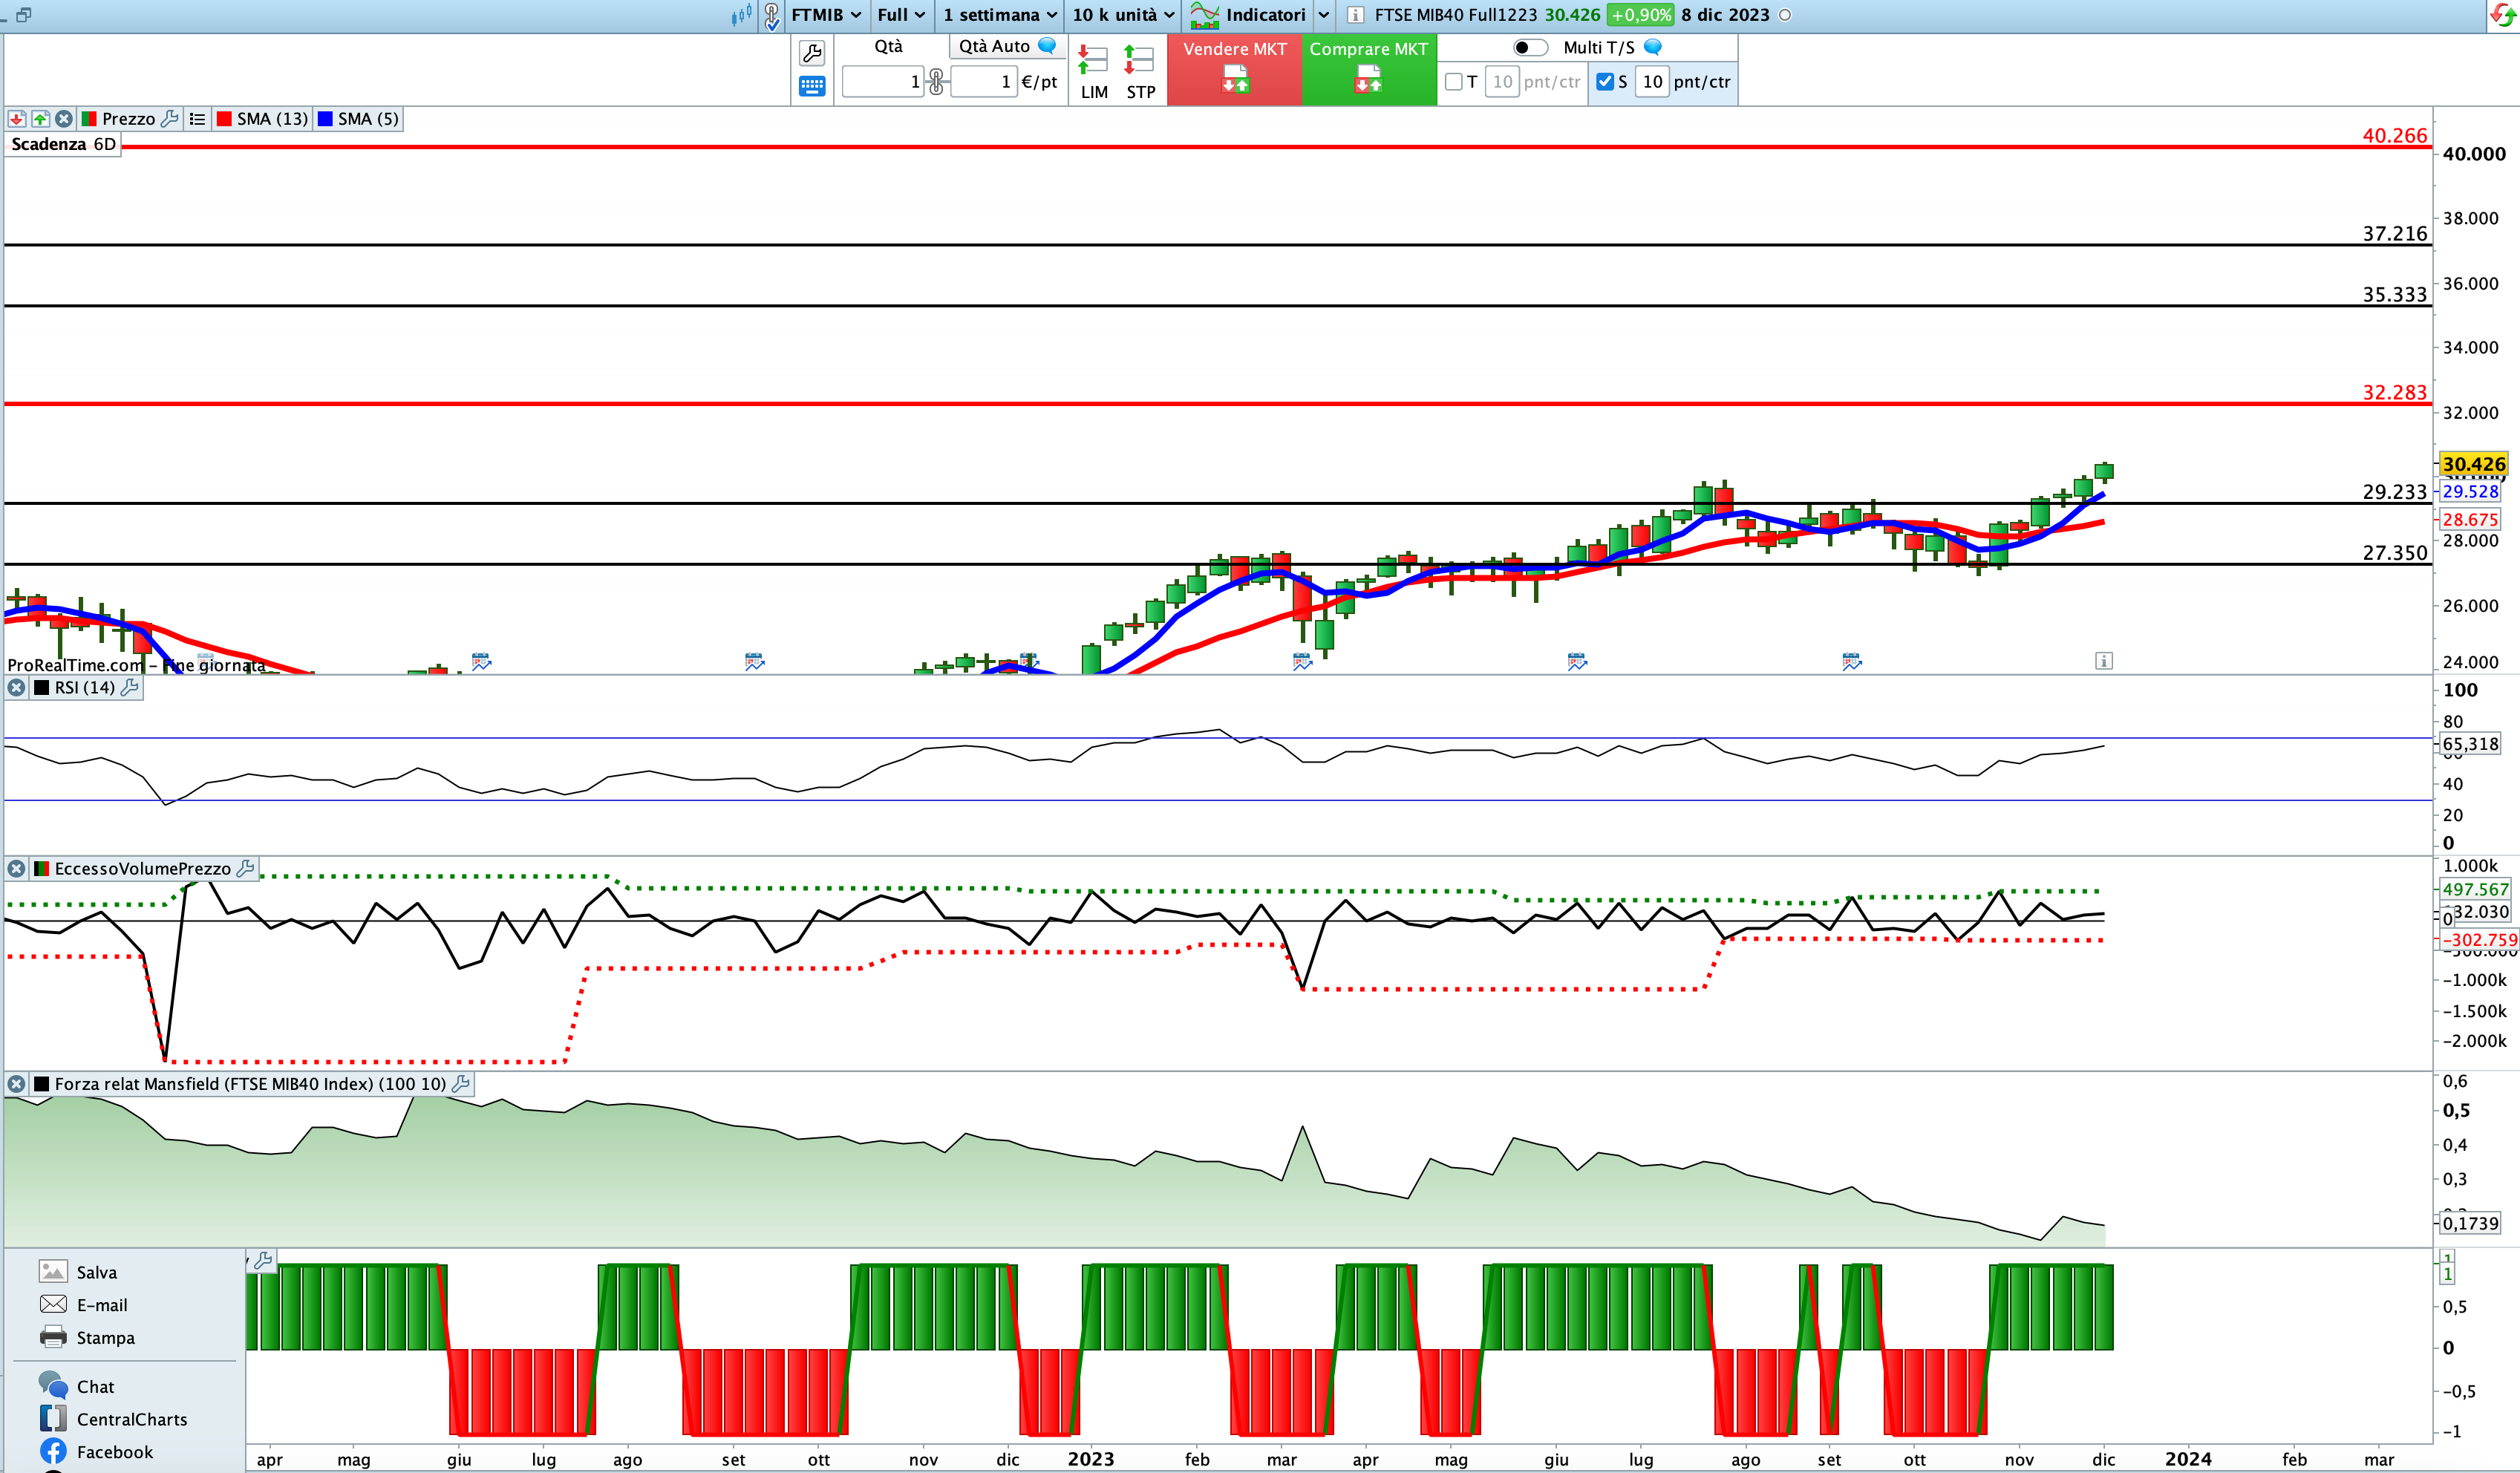Close the Forza relat Mansfield panel
This screenshot has width=2520, height=1473.
tap(16, 1084)
